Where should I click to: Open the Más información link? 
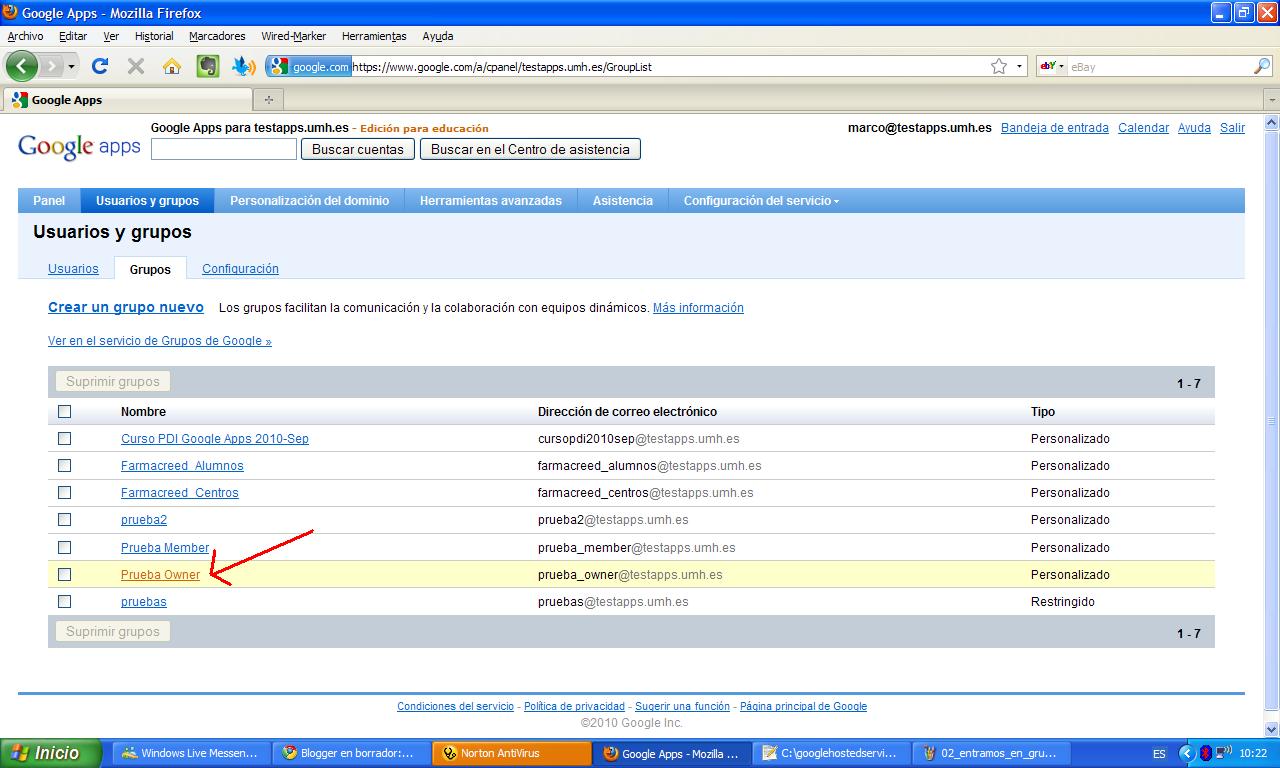[x=698, y=308]
